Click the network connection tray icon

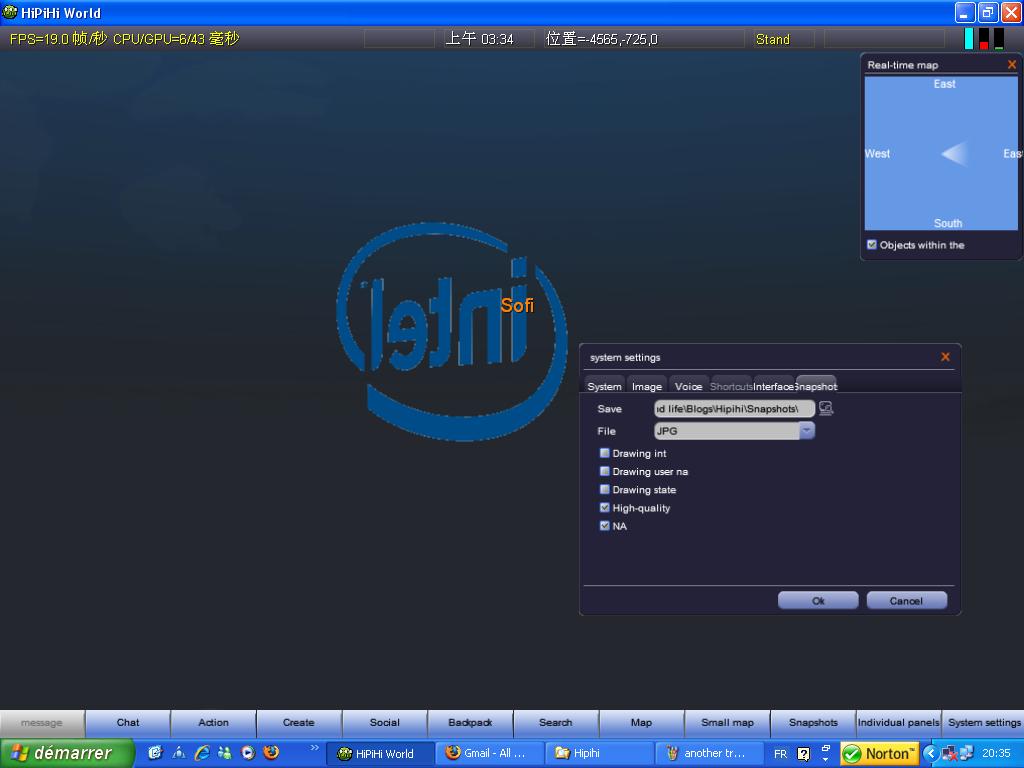[966, 753]
